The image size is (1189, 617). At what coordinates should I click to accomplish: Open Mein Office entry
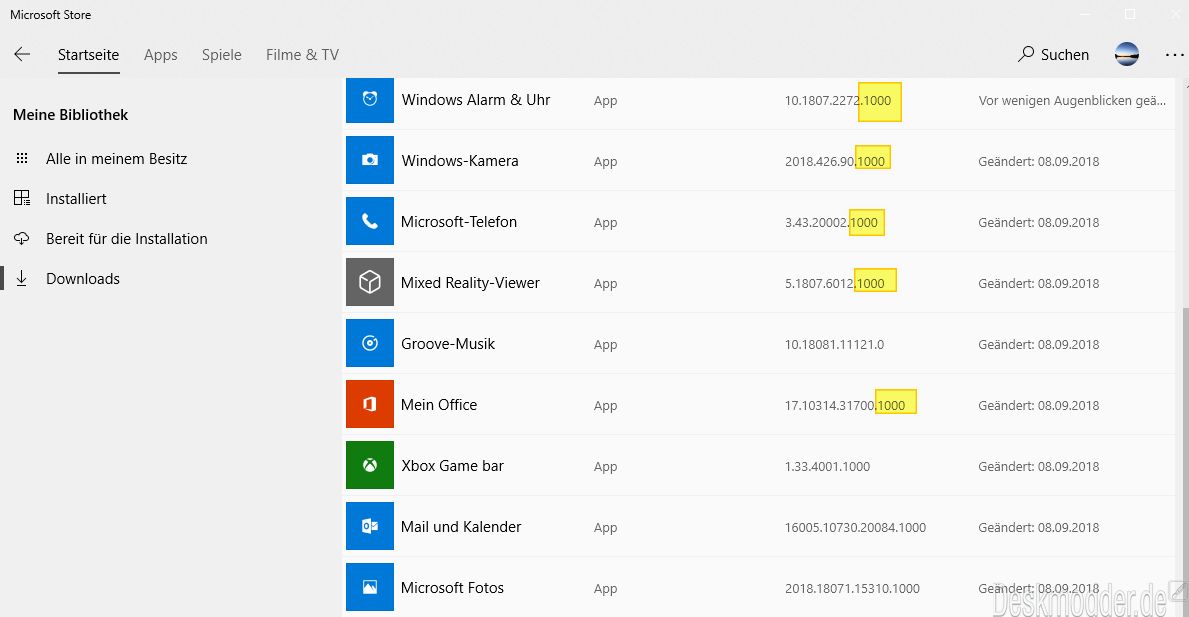438,405
